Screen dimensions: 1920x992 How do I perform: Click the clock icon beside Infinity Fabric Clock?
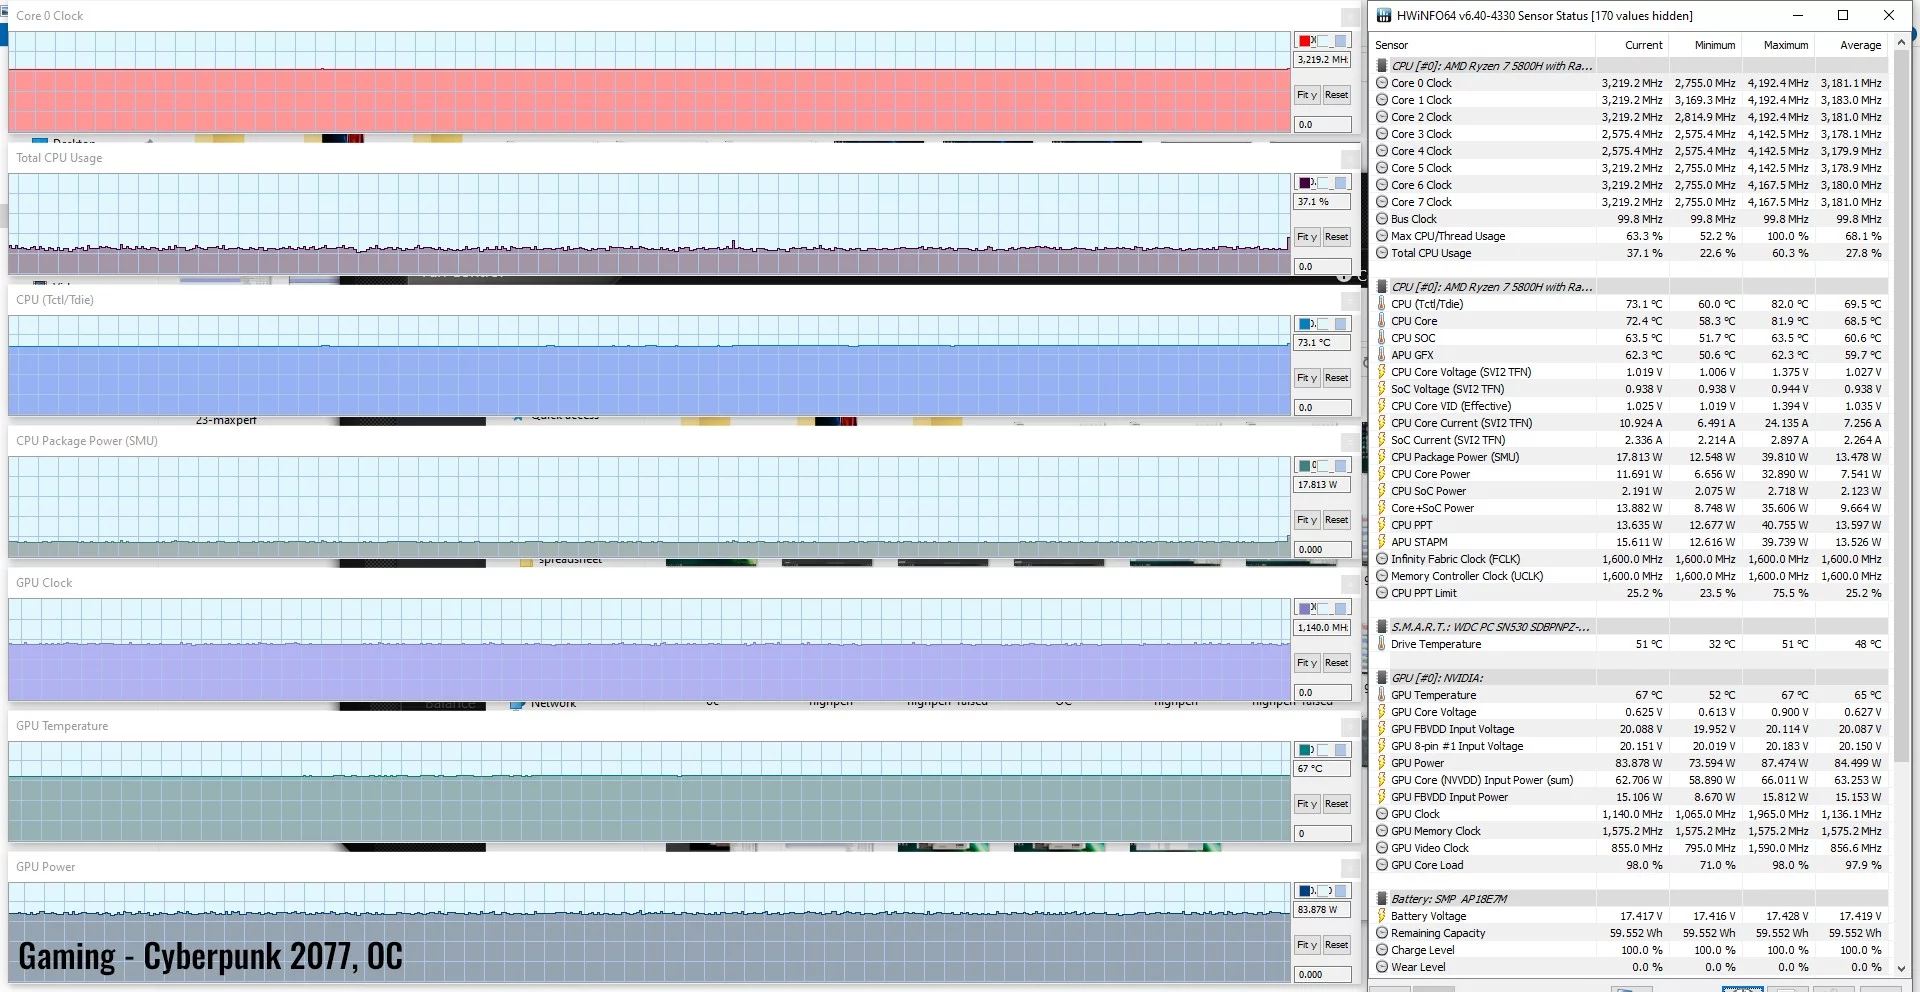pyautogui.click(x=1382, y=559)
